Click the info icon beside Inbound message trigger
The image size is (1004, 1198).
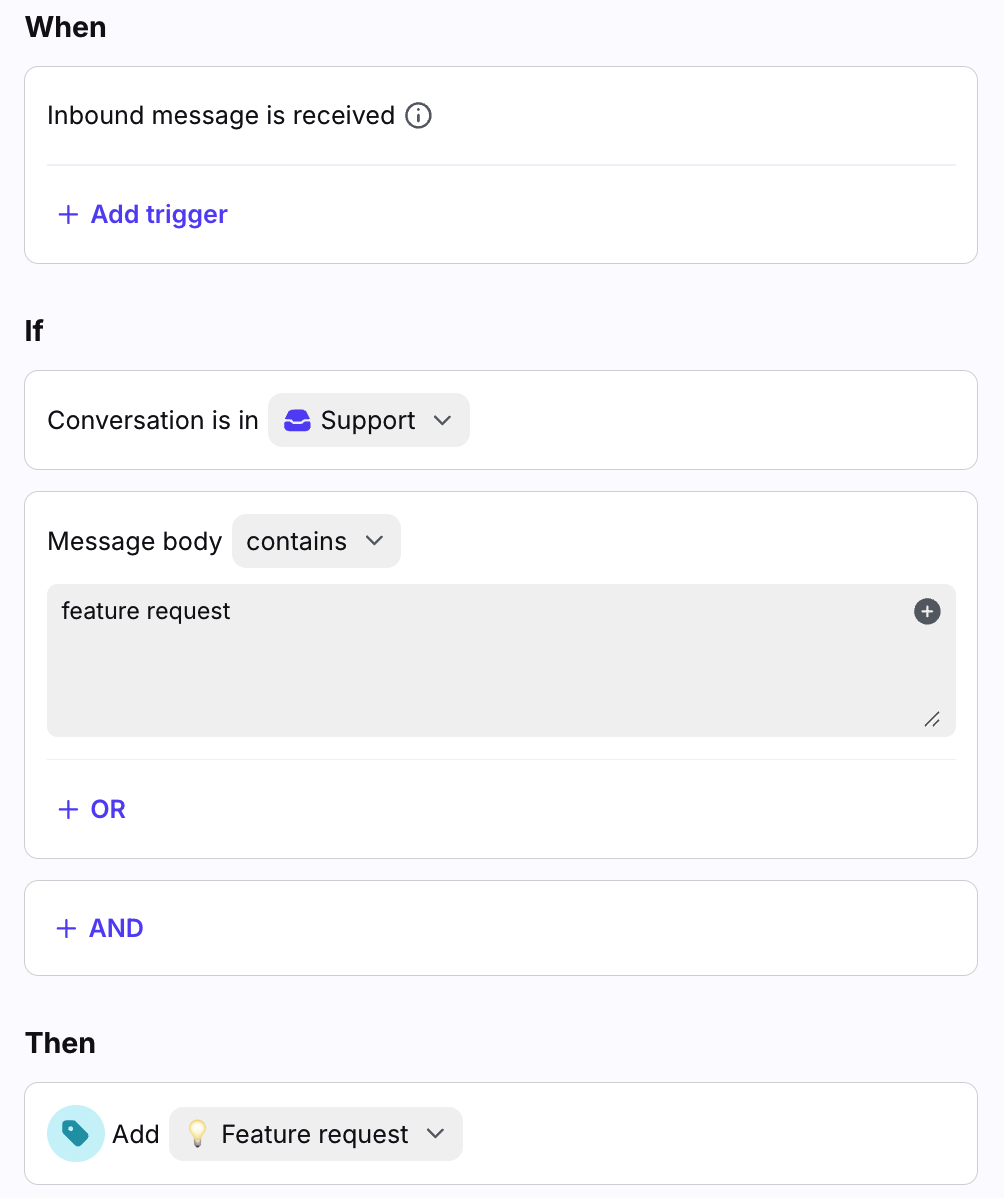(x=418, y=116)
